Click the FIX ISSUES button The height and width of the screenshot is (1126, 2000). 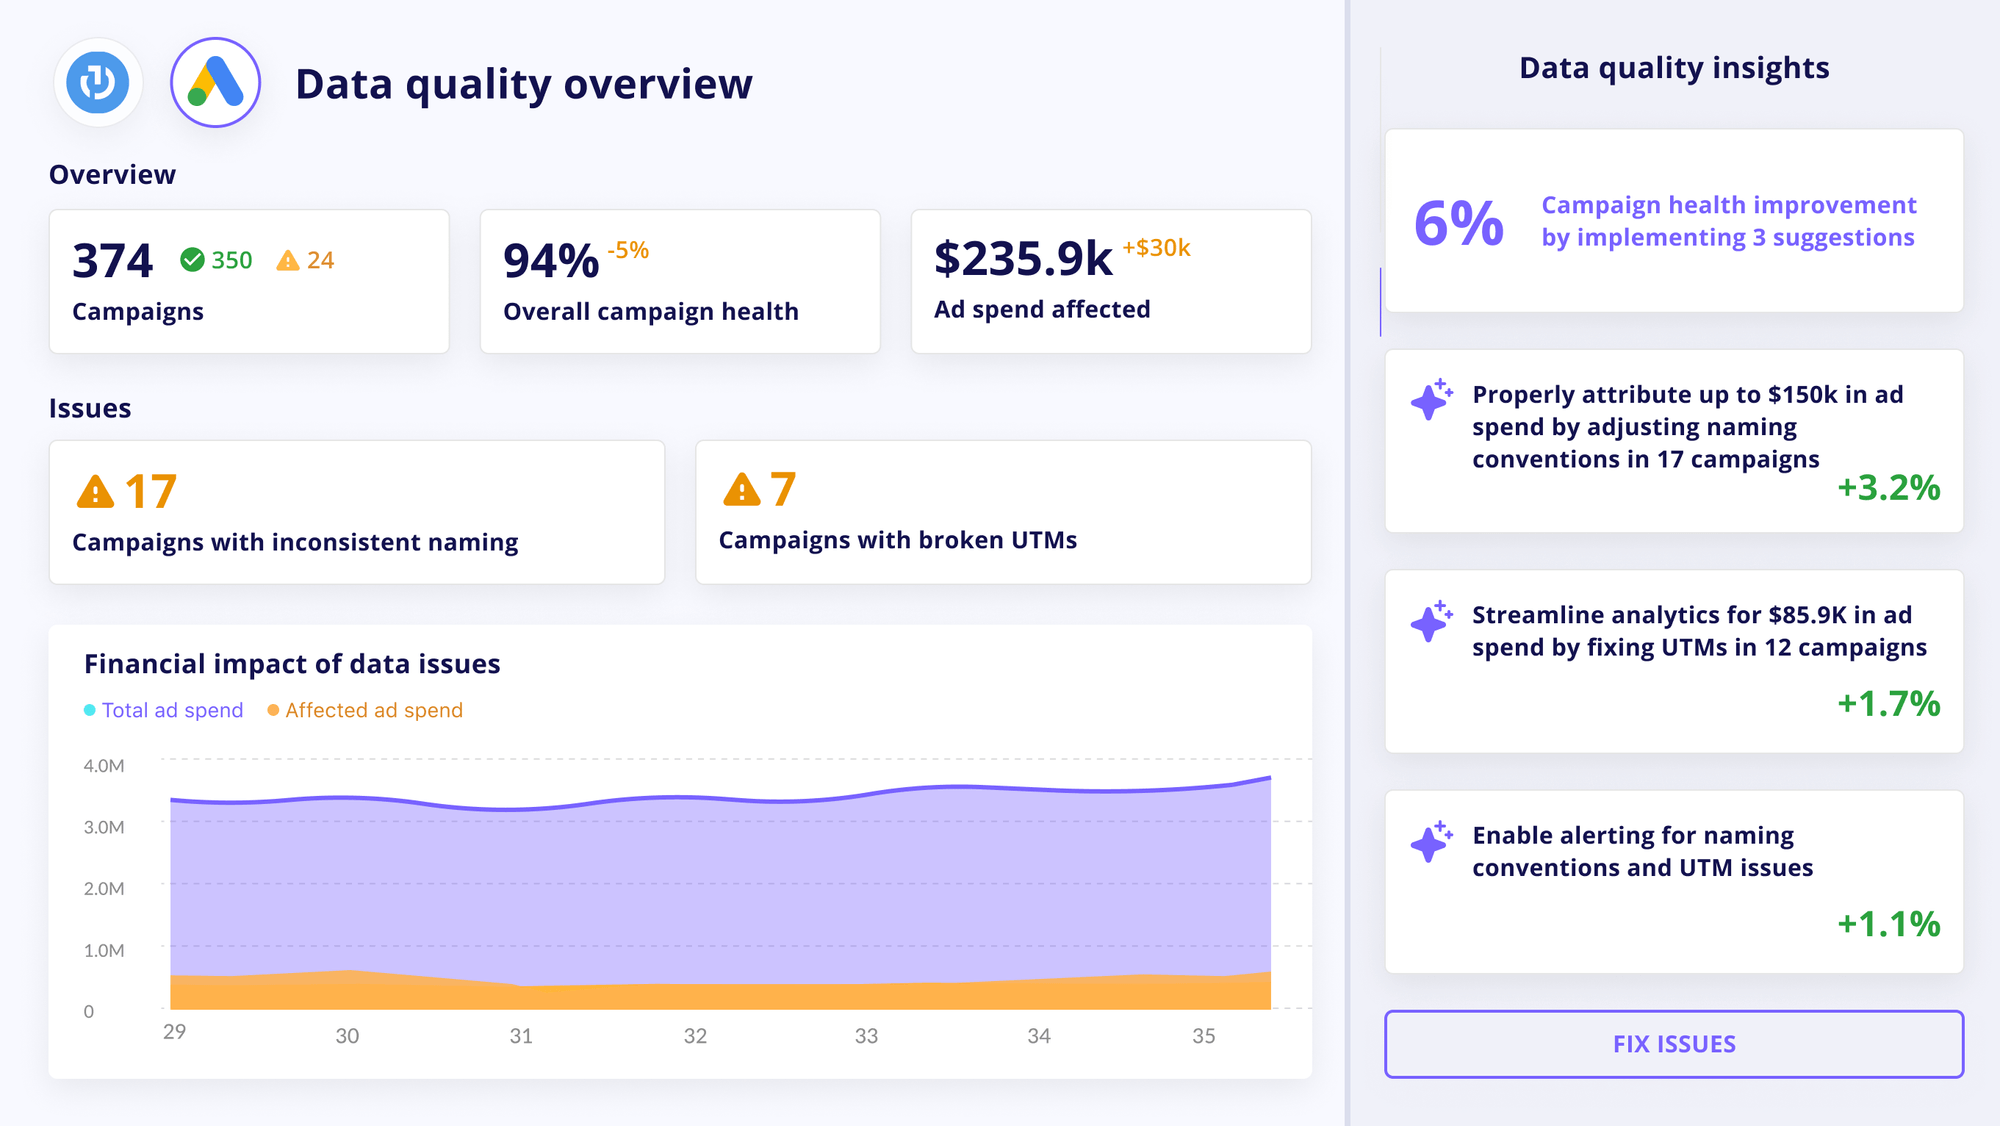tap(1675, 1043)
